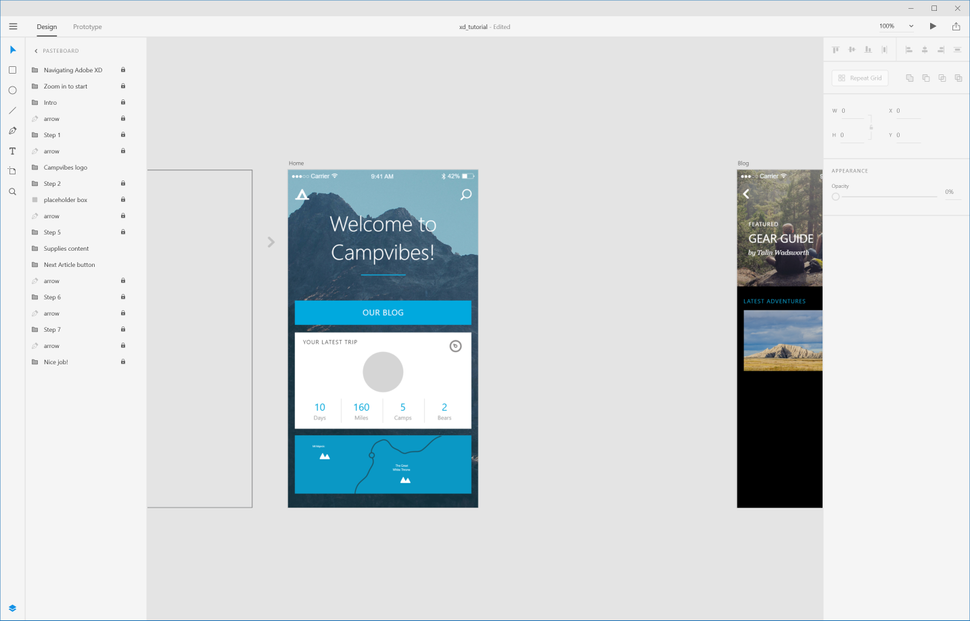
Task: Unlock the Campvibes logo layer
Action: click(x=122, y=167)
